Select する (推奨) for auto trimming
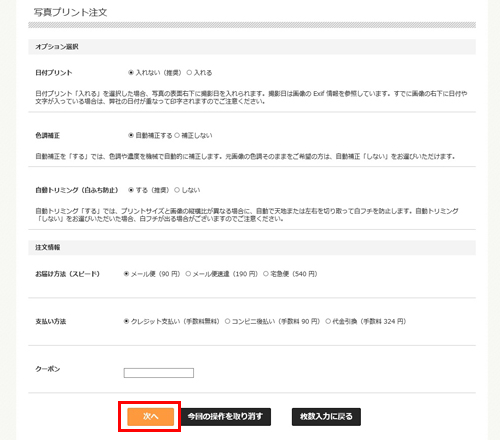 pyautogui.click(x=131, y=190)
